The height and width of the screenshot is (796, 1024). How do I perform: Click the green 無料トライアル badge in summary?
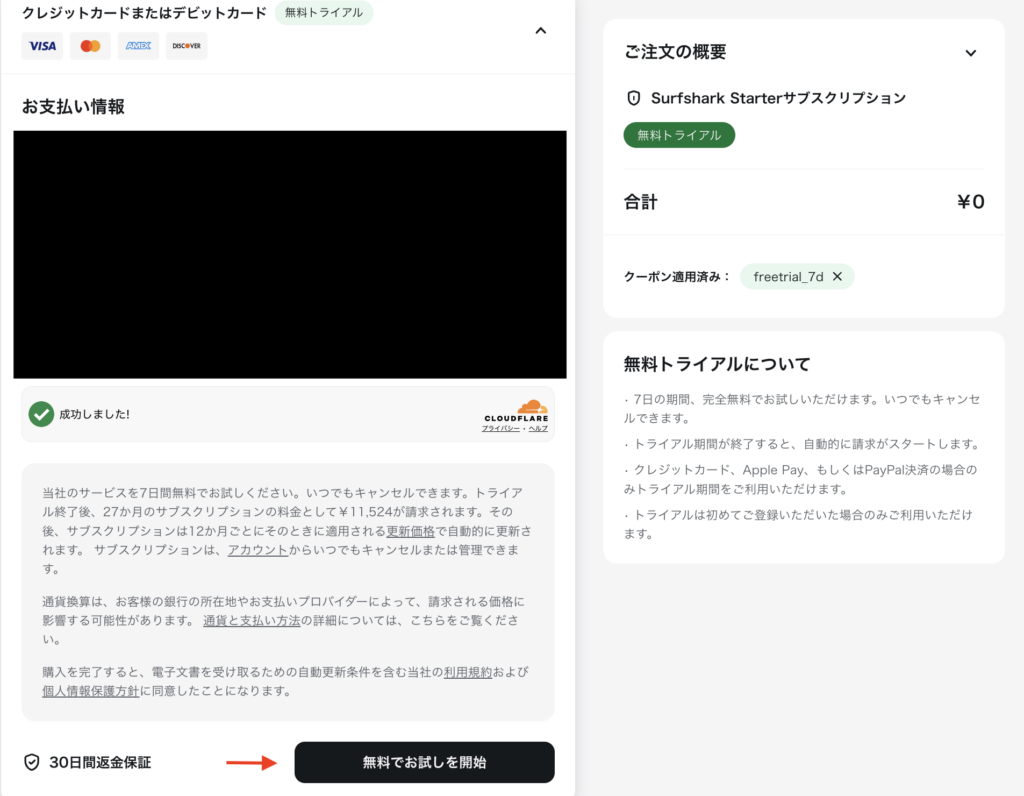tap(679, 135)
